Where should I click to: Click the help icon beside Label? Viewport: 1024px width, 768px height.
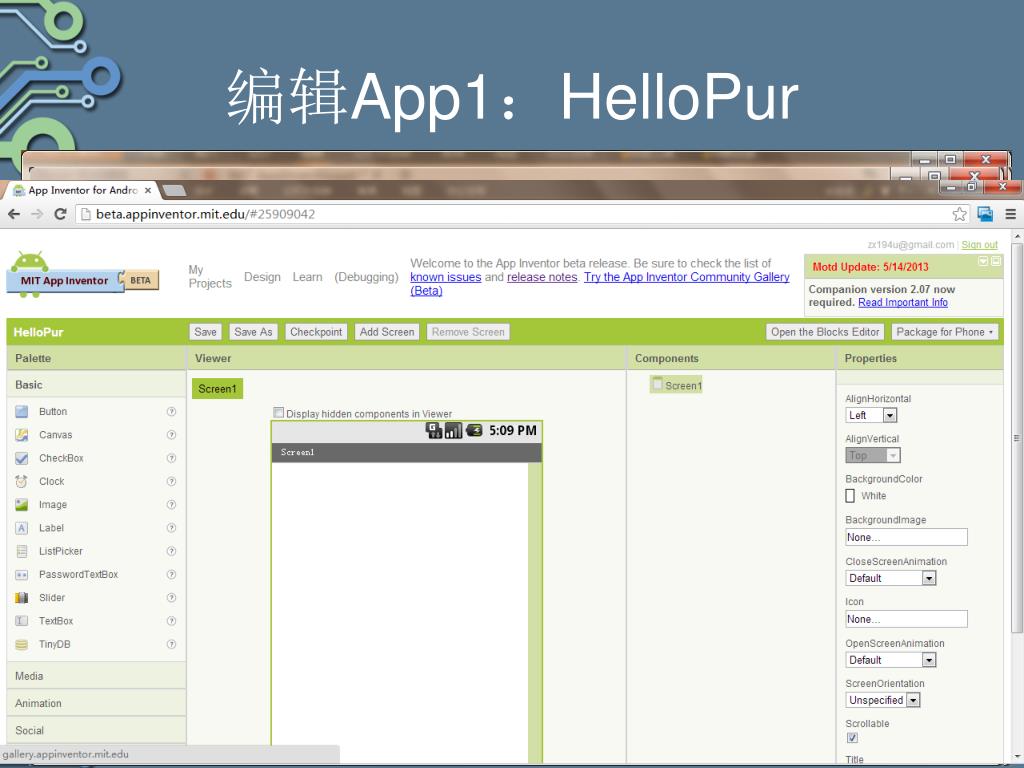point(171,528)
